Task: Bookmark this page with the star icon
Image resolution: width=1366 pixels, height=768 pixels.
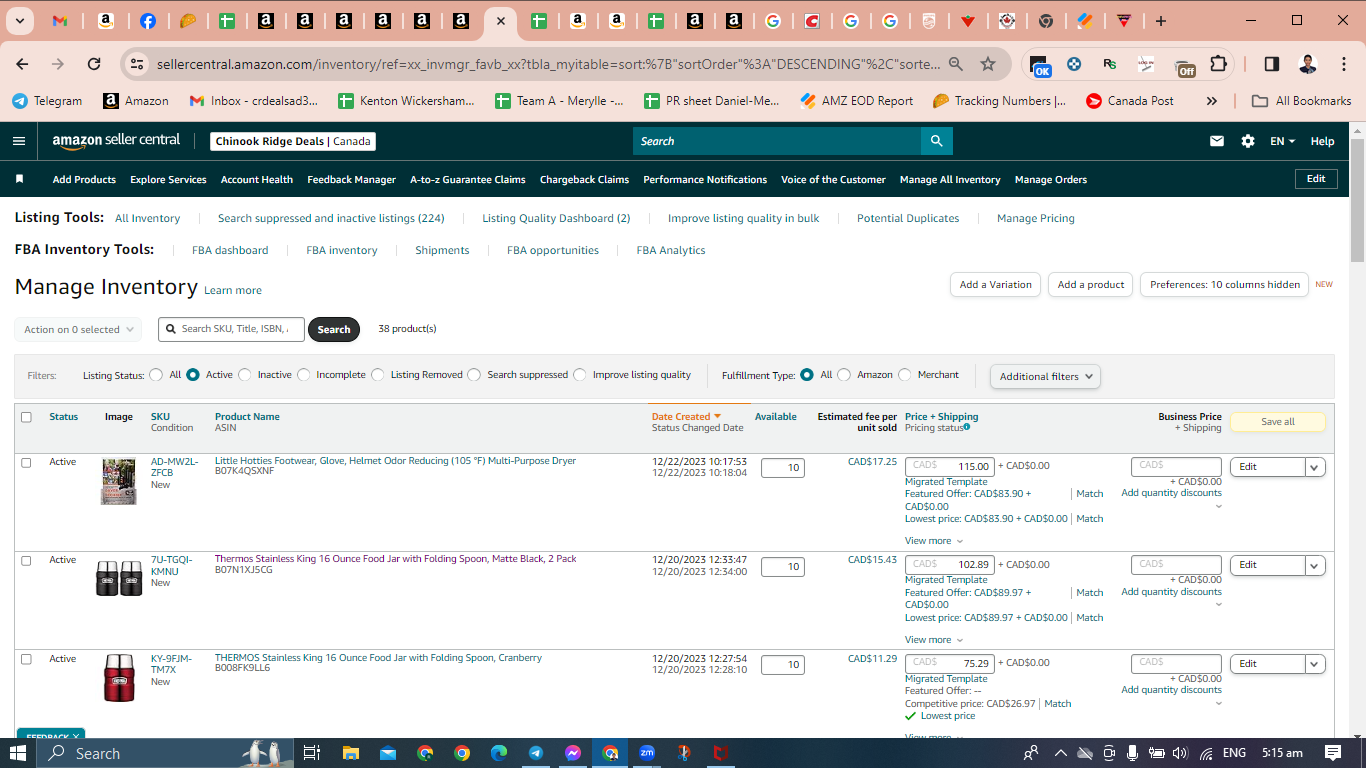Action: [988, 64]
